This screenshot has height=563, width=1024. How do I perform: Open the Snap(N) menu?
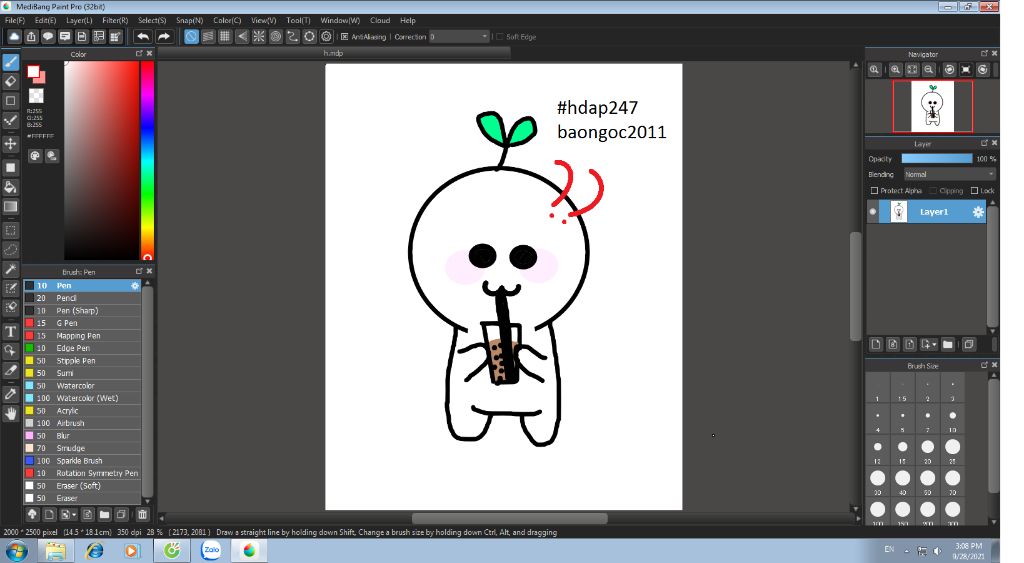pos(189,20)
